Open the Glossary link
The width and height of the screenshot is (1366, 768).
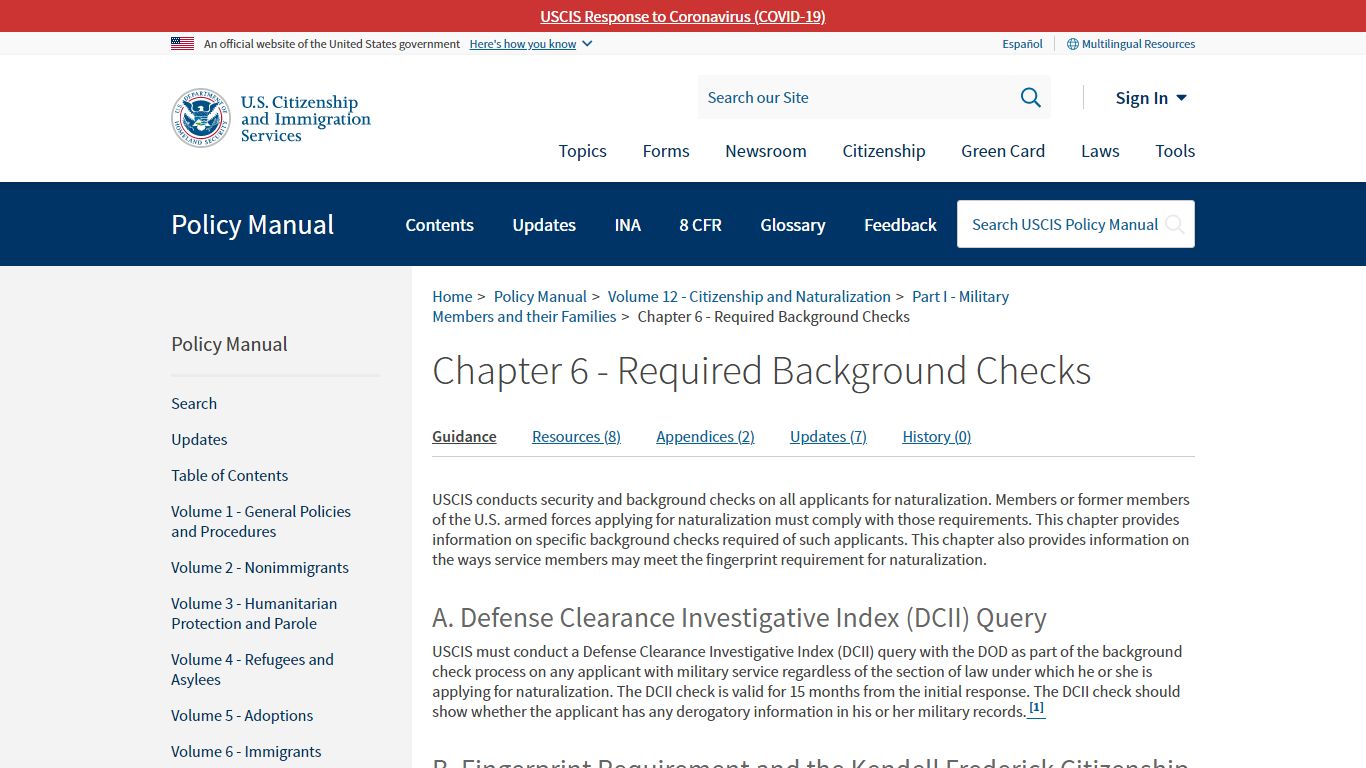pos(793,225)
